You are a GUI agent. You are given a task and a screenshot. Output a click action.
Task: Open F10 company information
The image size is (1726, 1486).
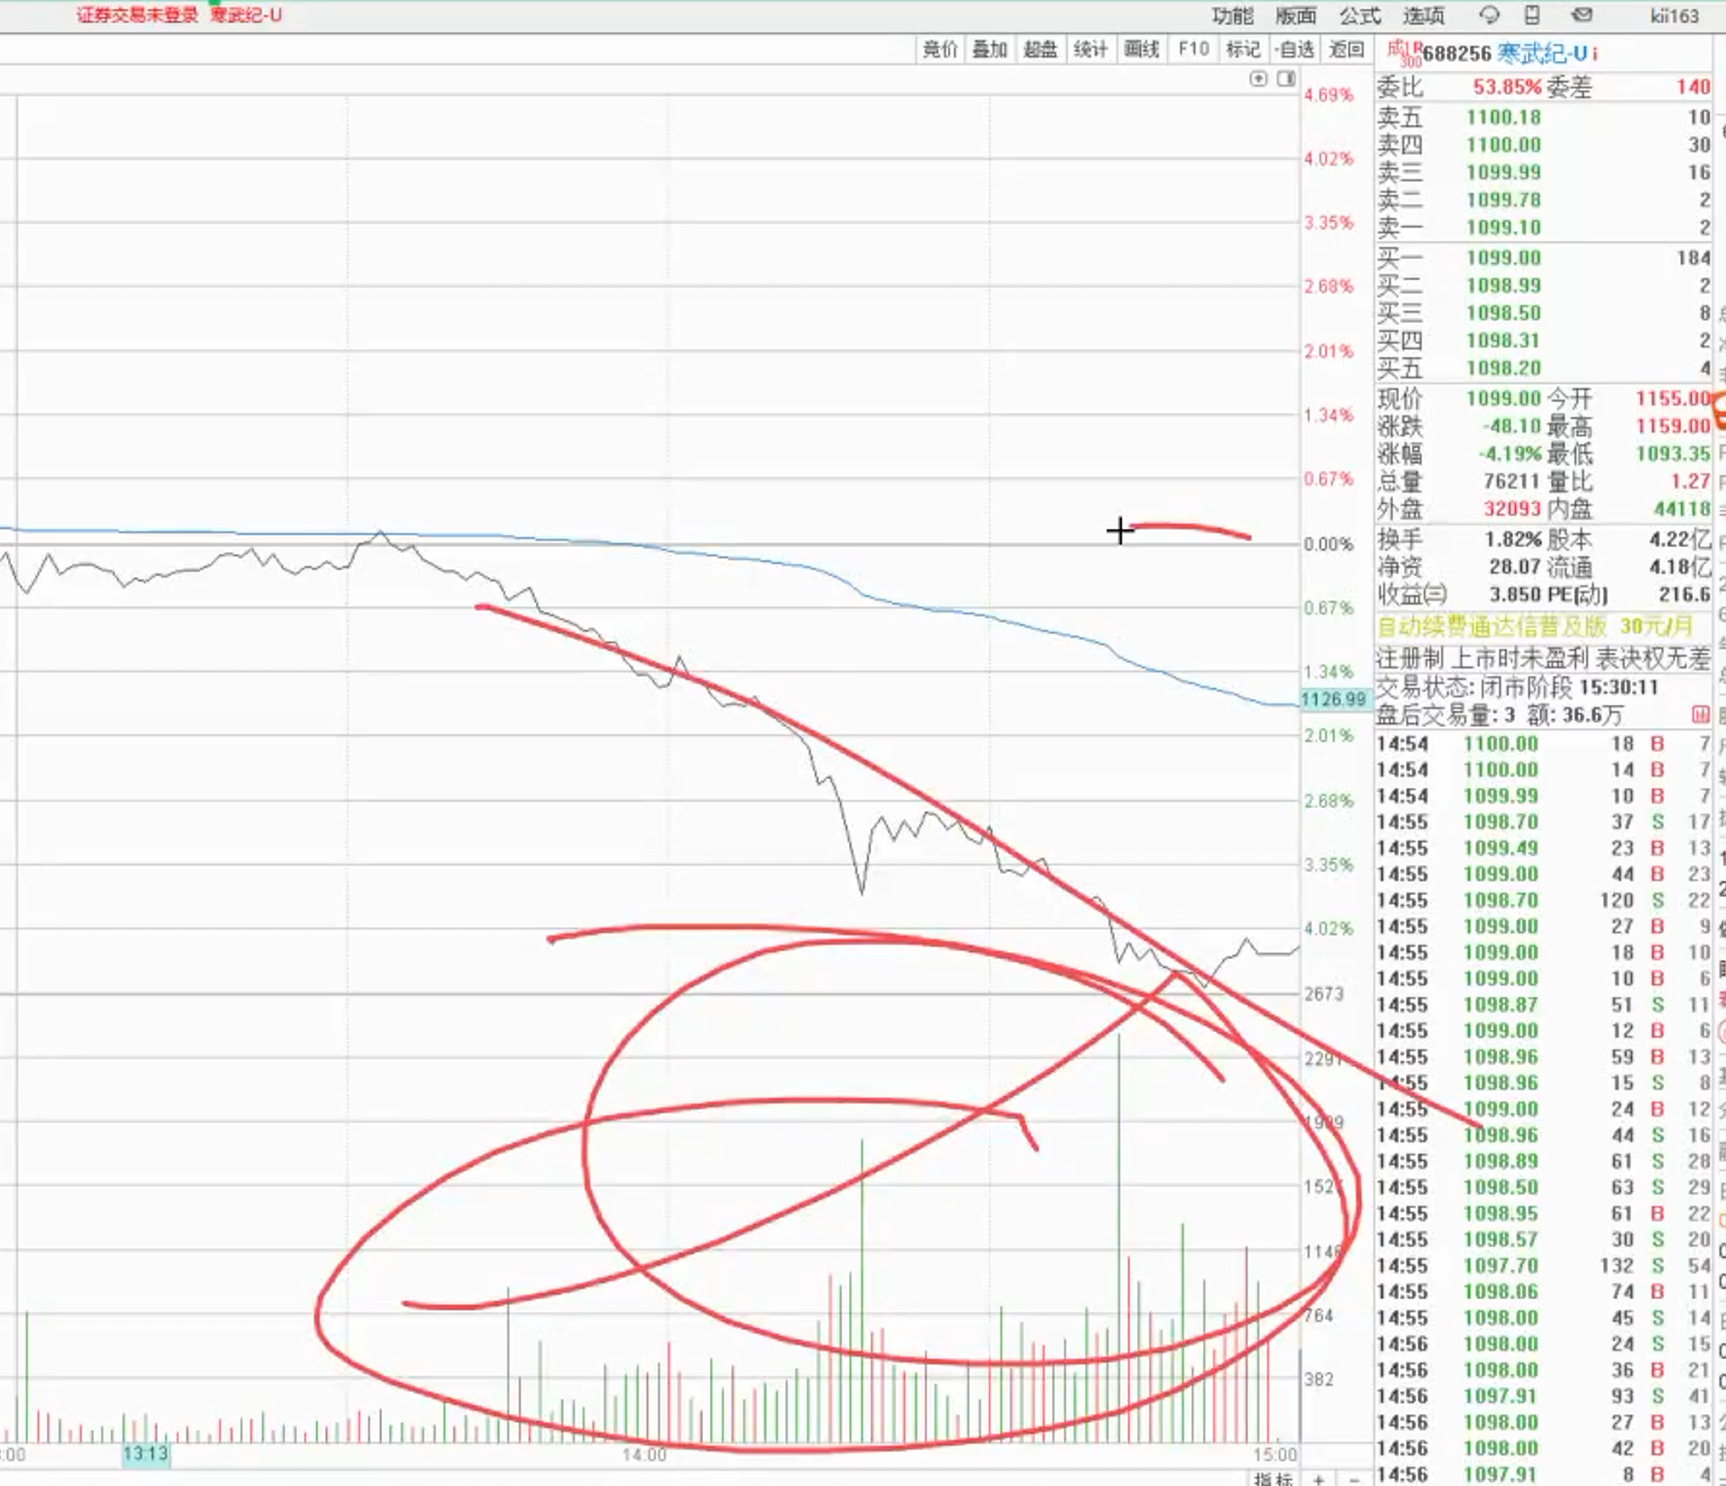[x=1193, y=49]
